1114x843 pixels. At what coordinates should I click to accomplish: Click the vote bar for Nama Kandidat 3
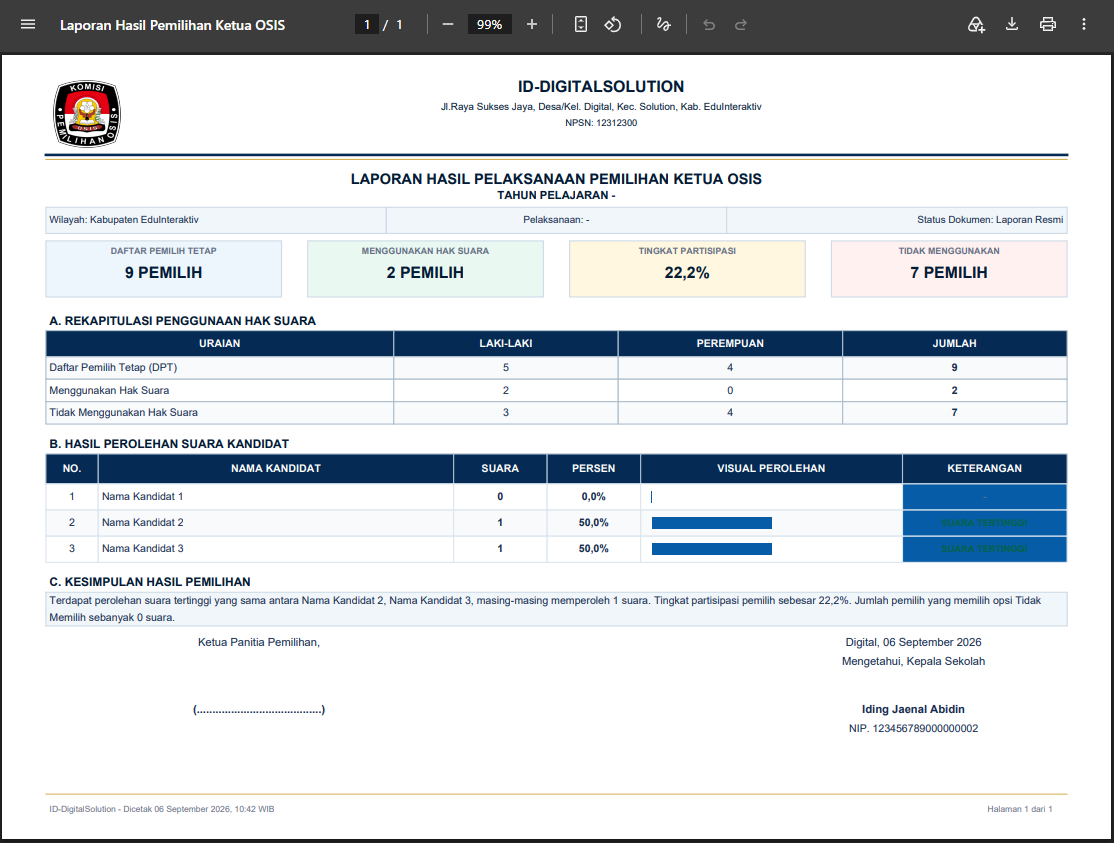(712, 549)
